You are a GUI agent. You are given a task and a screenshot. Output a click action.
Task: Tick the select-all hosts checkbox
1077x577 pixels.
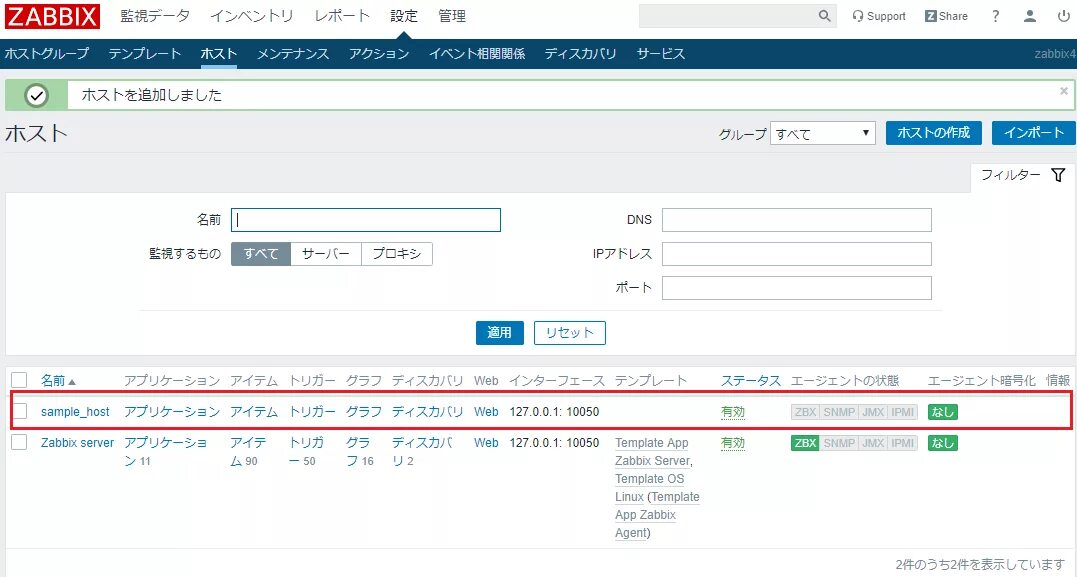tap(19, 380)
